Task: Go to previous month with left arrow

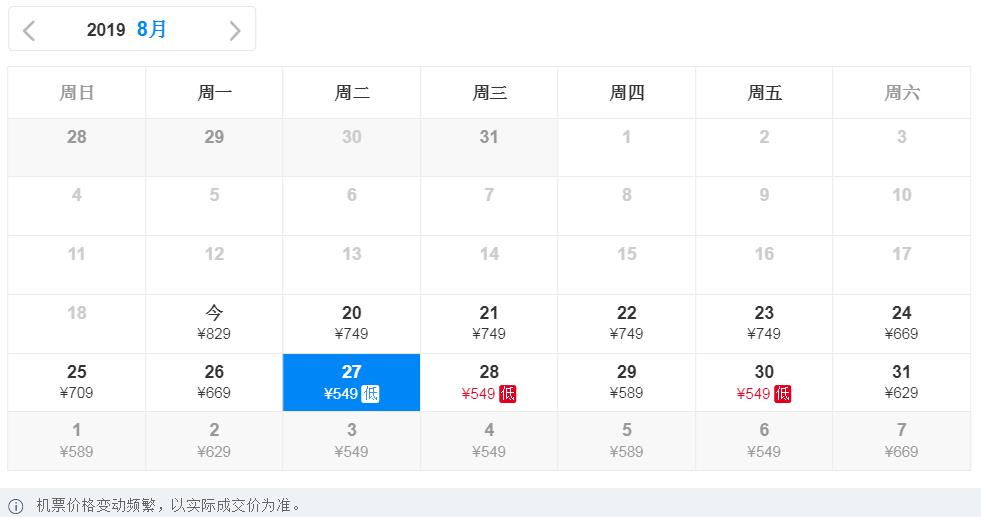Action: pos(29,31)
